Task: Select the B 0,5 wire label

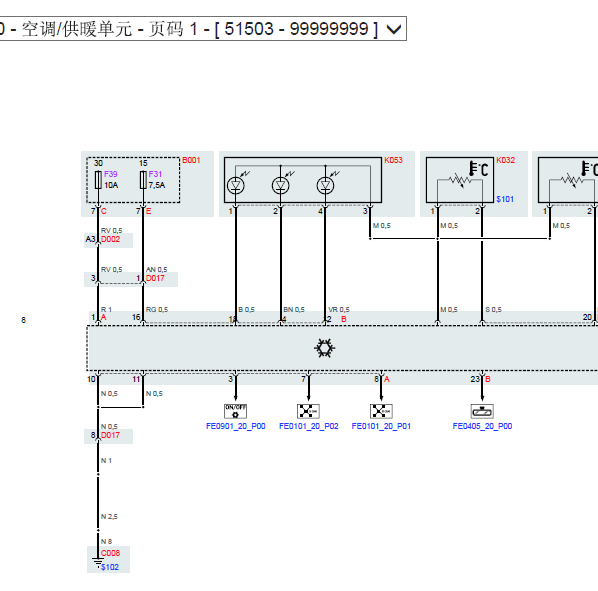Action: pos(246,310)
